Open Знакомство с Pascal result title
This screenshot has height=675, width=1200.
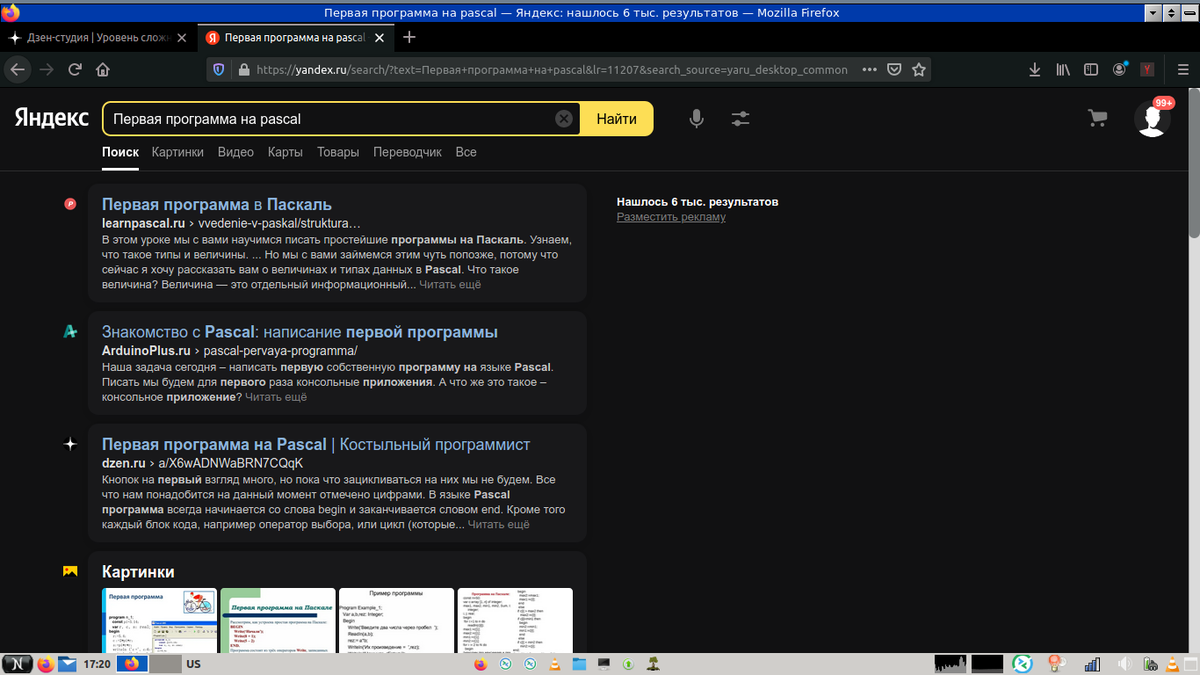coord(300,332)
